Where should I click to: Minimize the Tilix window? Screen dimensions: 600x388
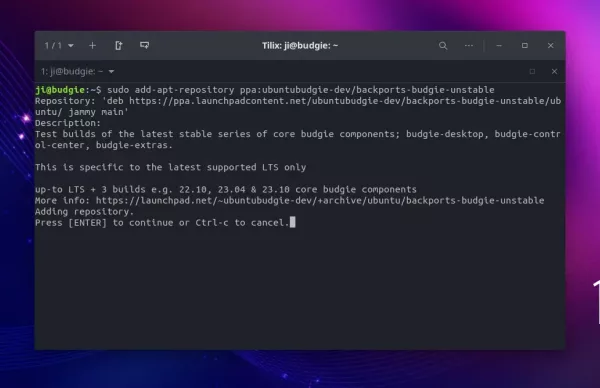coord(499,46)
